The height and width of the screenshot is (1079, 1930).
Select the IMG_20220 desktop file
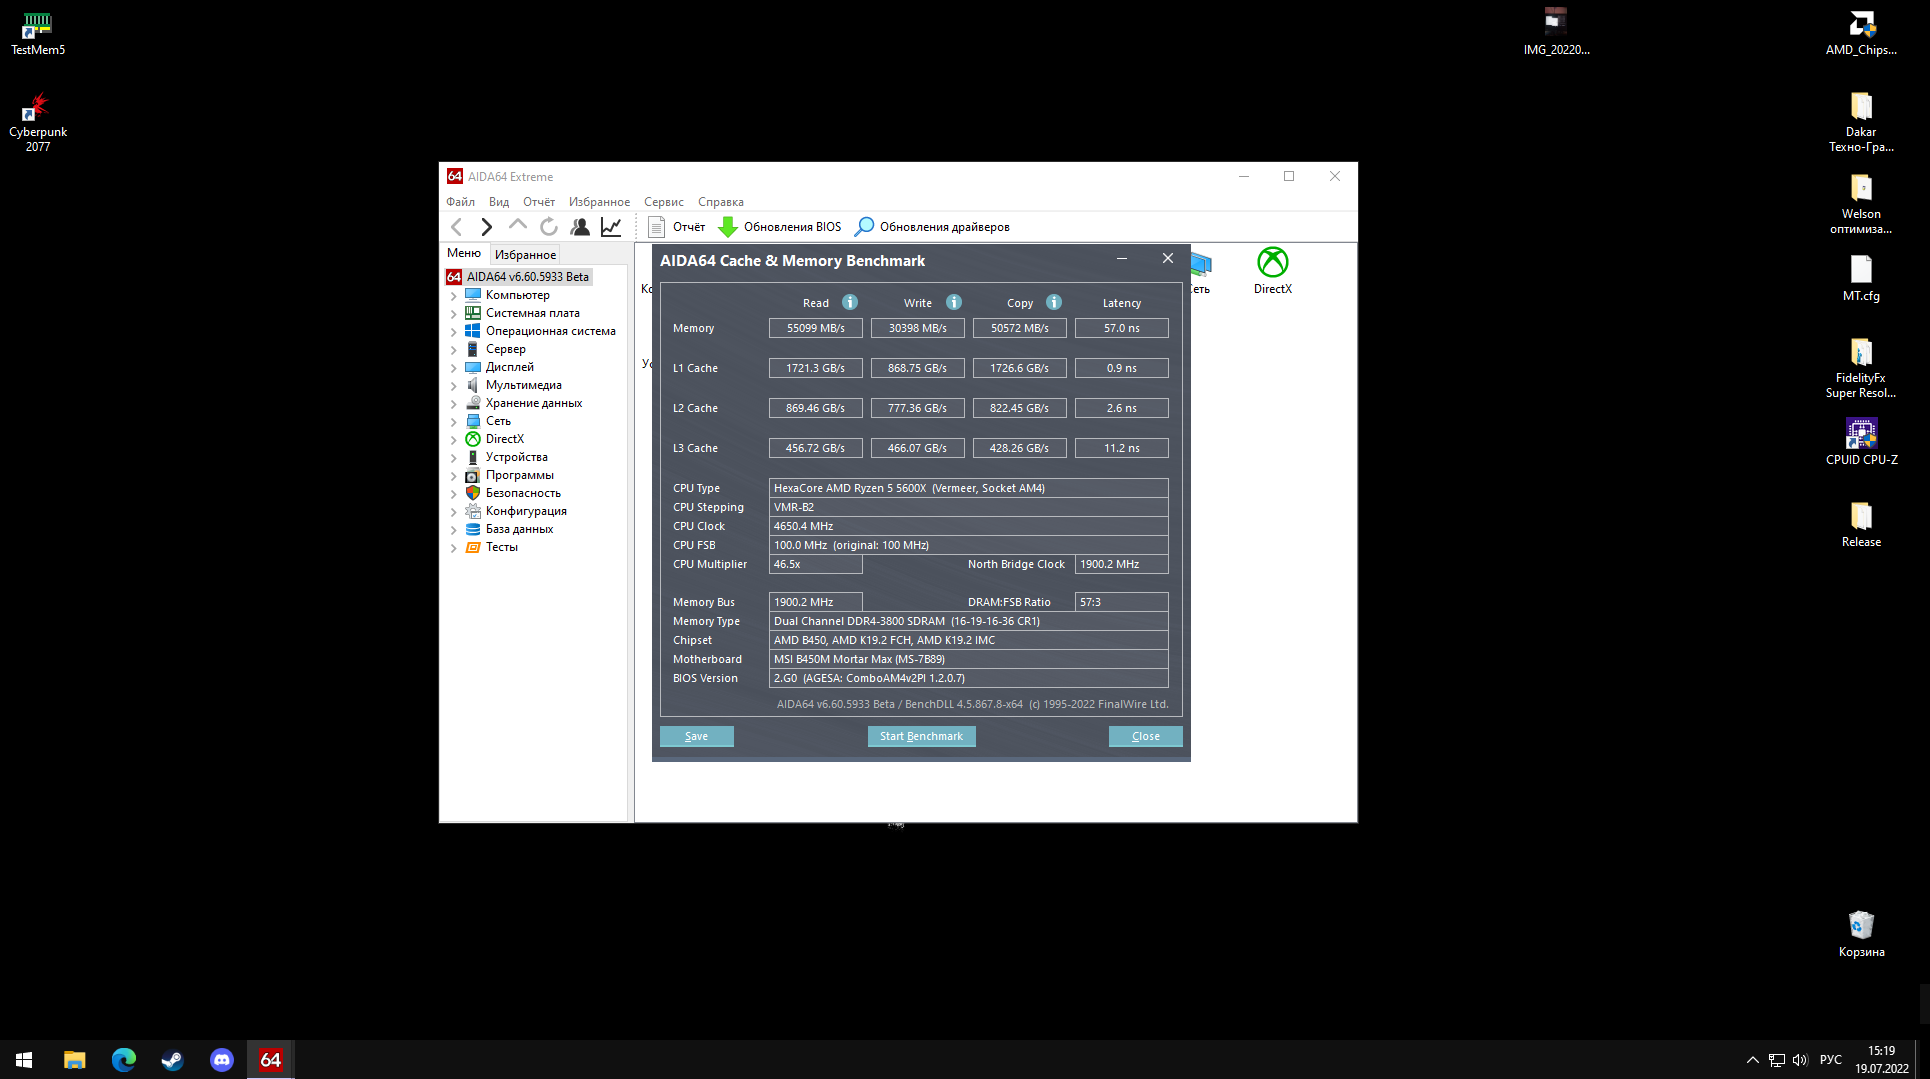point(1556,32)
